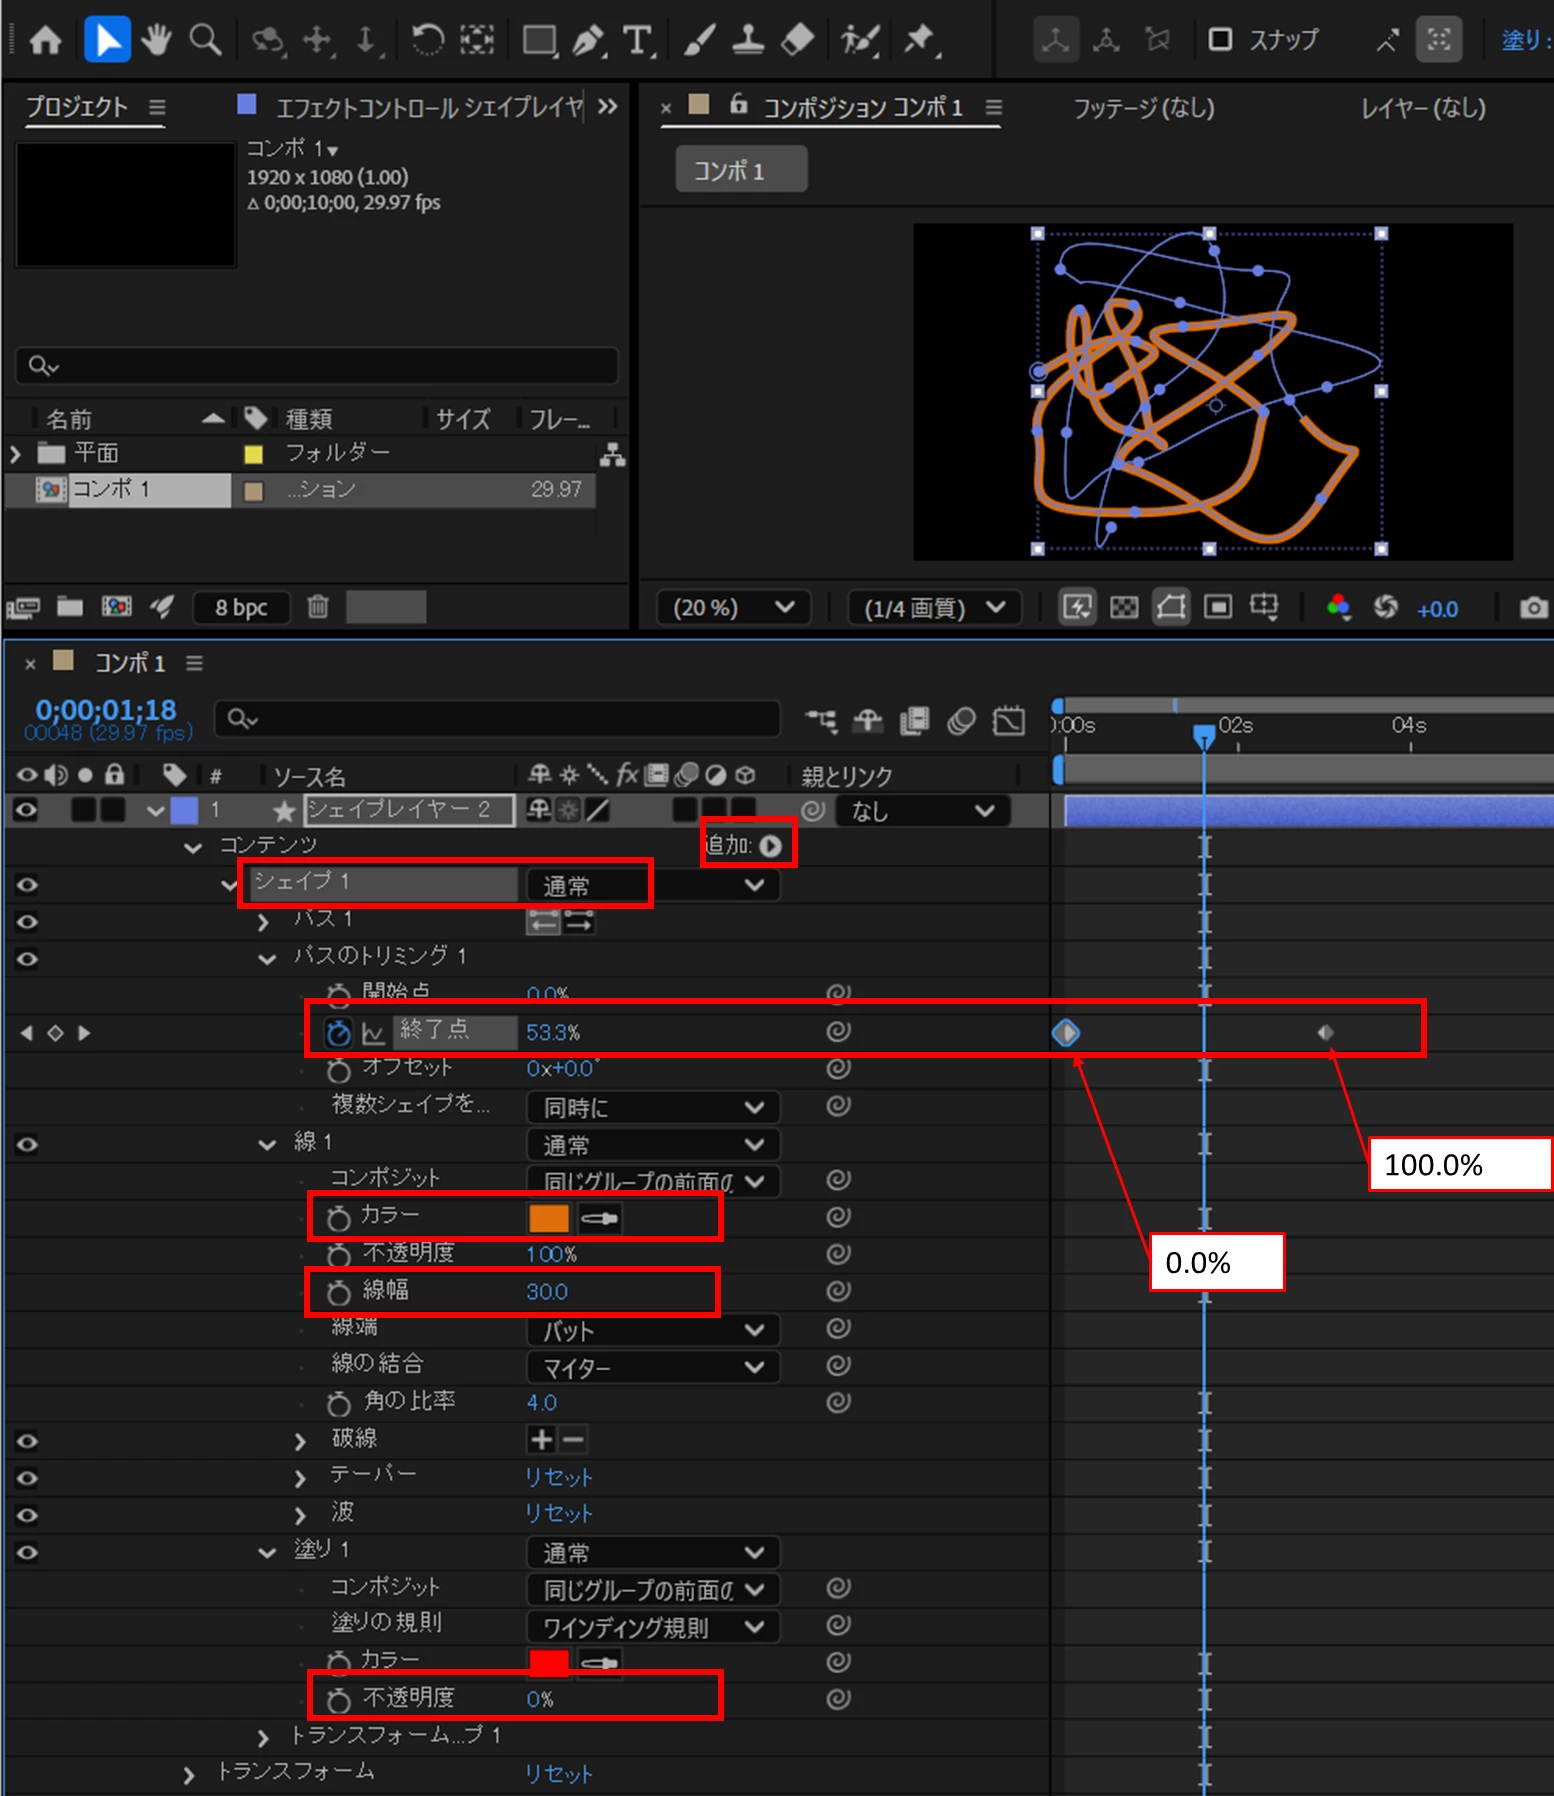Open the 同時に multiple shapes dropdown
The image size is (1554, 1796).
tap(652, 1107)
